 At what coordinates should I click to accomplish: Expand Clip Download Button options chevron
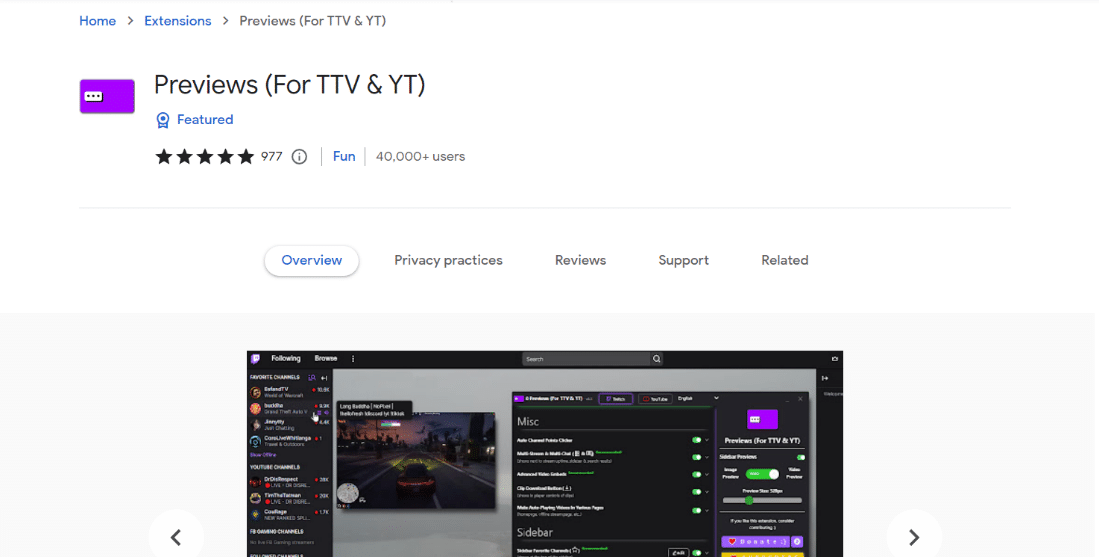pos(706,492)
